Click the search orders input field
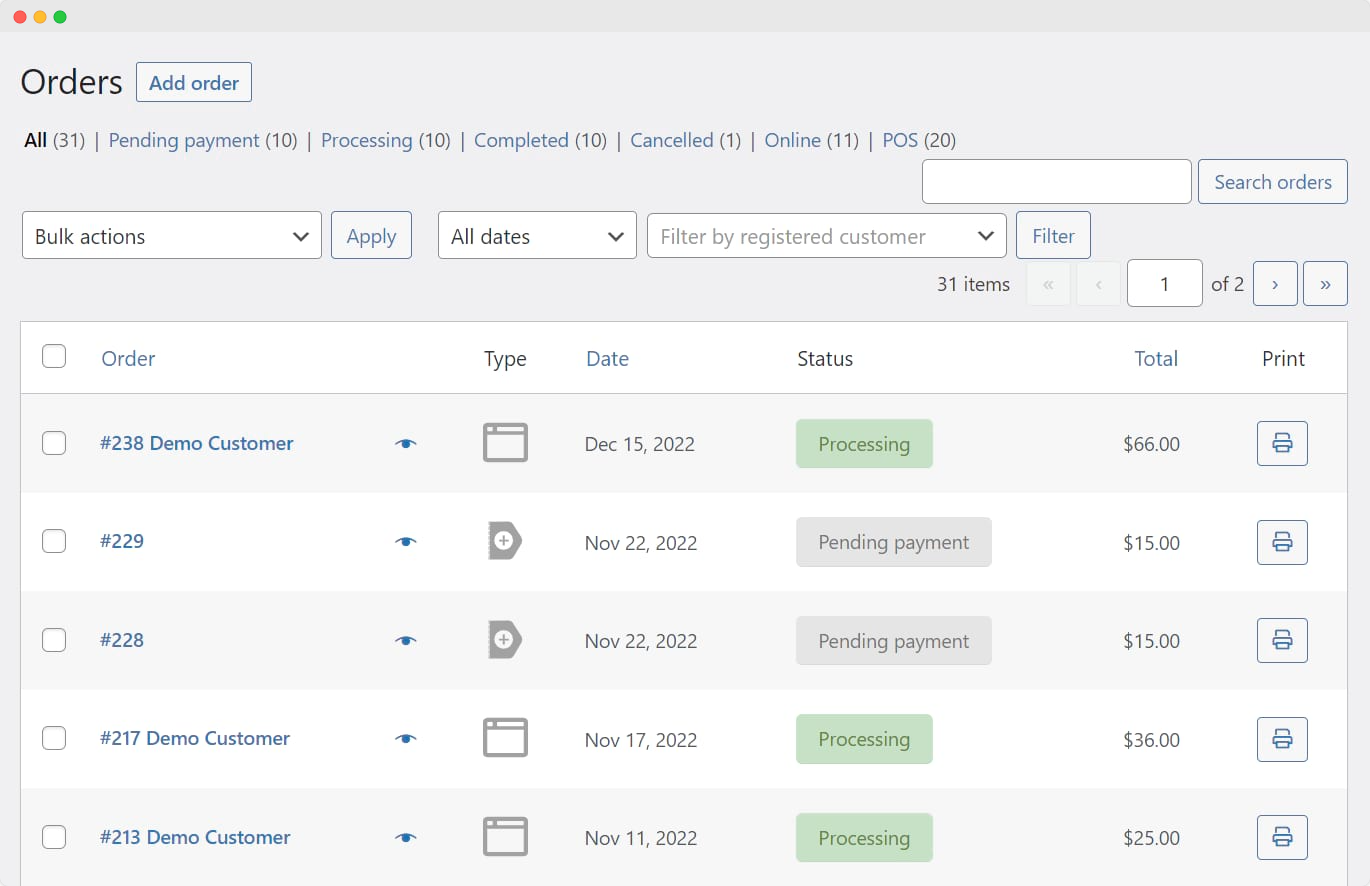 coord(1056,181)
